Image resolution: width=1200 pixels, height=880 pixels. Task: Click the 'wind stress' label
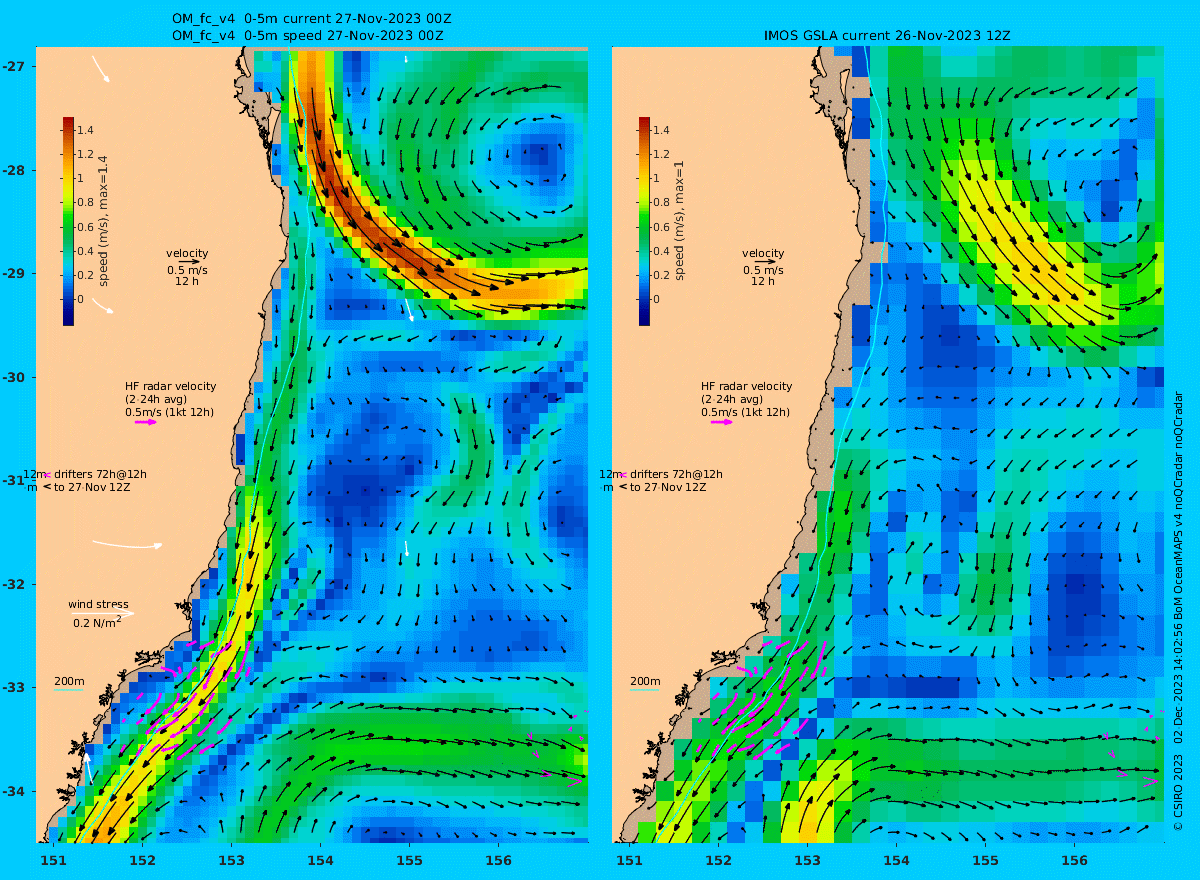(98, 604)
